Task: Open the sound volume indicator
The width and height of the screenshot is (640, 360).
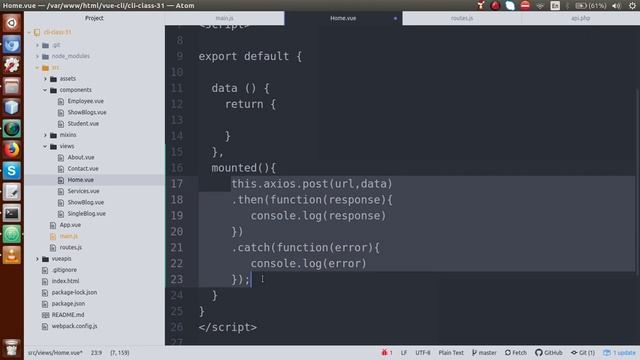Action: click(x=616, y=6)
